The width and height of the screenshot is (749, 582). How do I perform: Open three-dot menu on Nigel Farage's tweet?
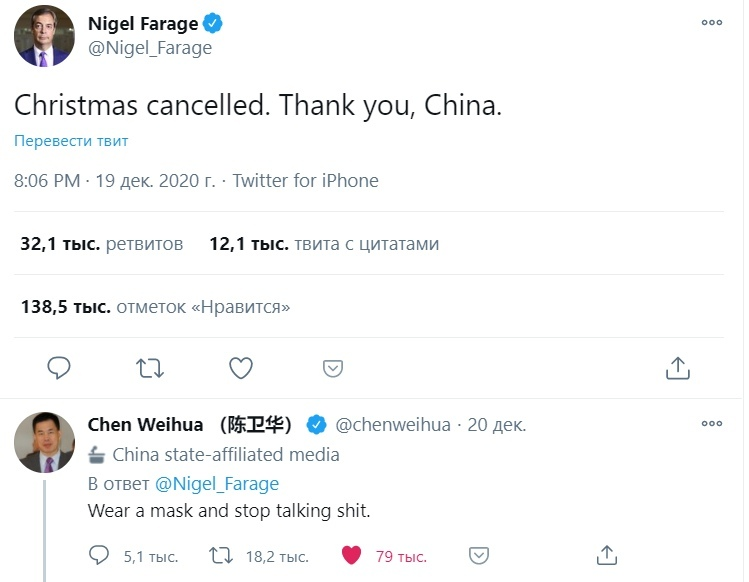tap(712, 23)
